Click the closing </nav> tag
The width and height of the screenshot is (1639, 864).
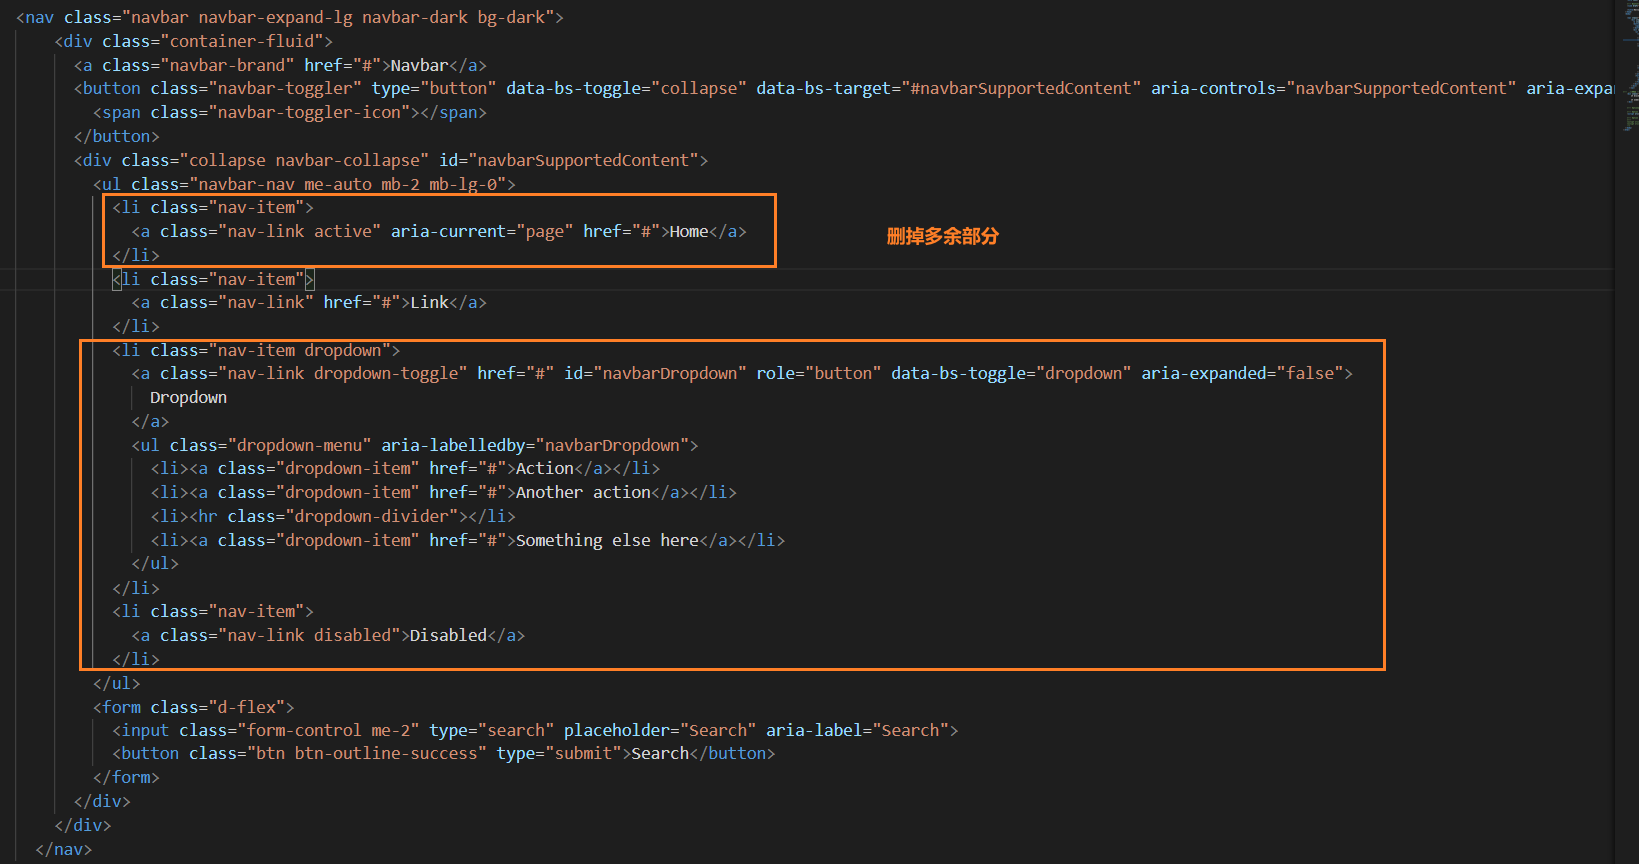coord(63,849)
